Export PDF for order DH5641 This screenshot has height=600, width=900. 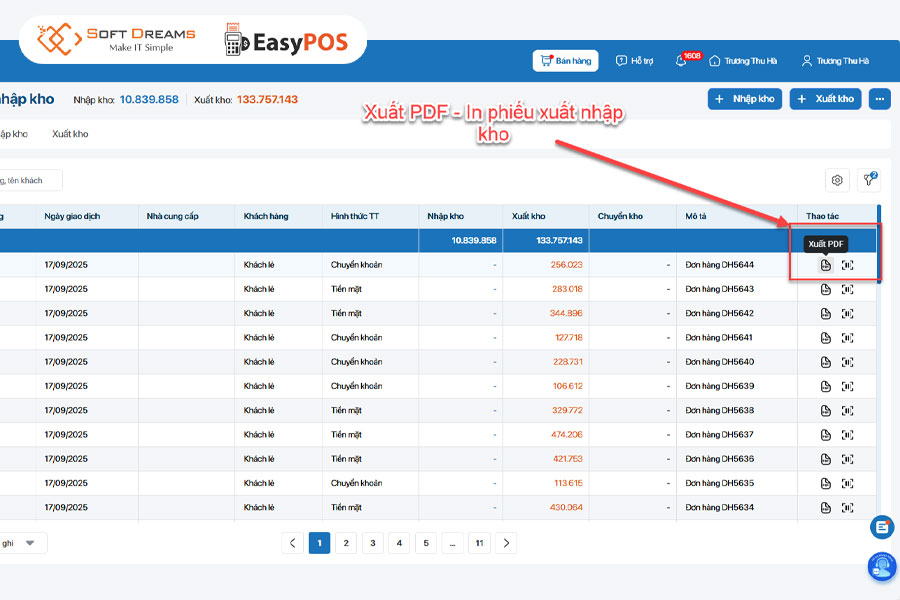(825, 338)
